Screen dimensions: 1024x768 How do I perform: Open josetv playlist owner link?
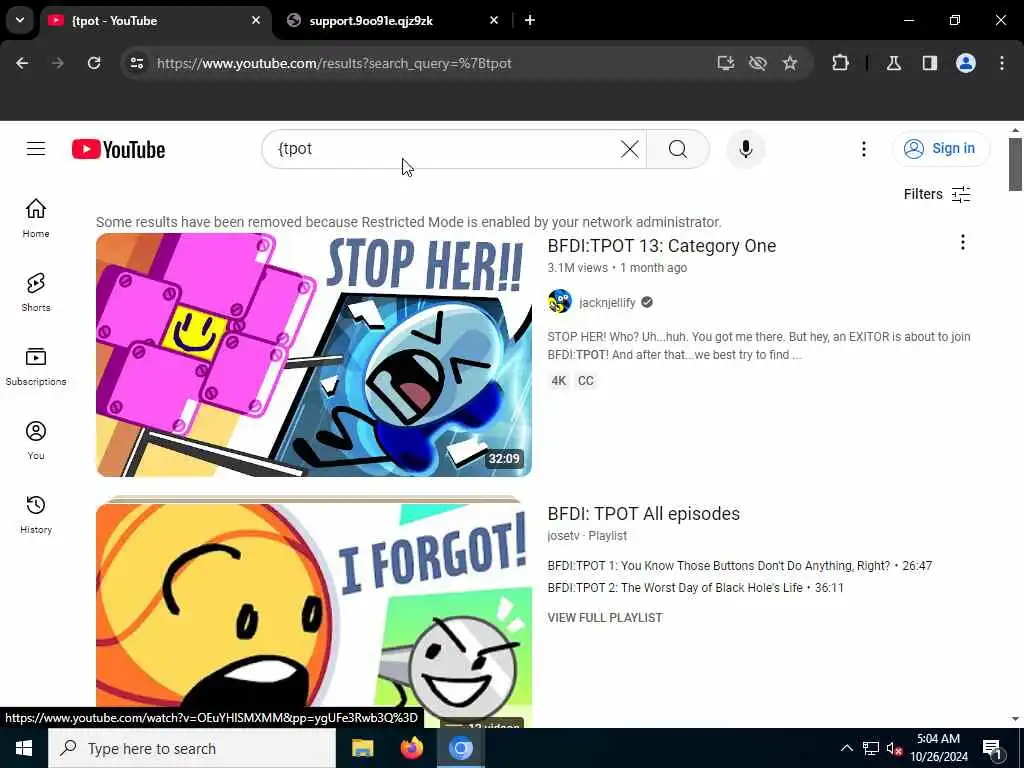click(564, 536)
